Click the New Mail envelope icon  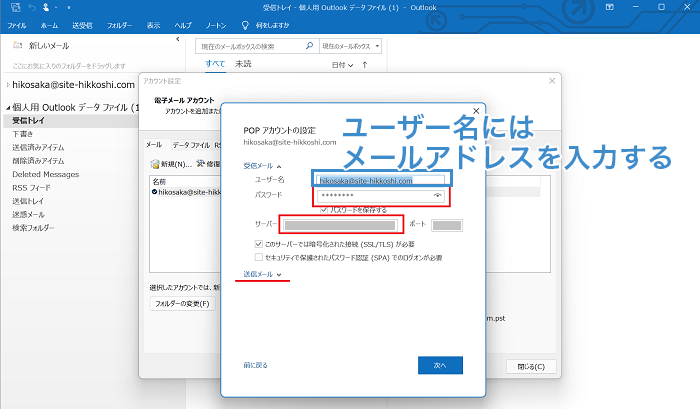[x=18, y=46]
